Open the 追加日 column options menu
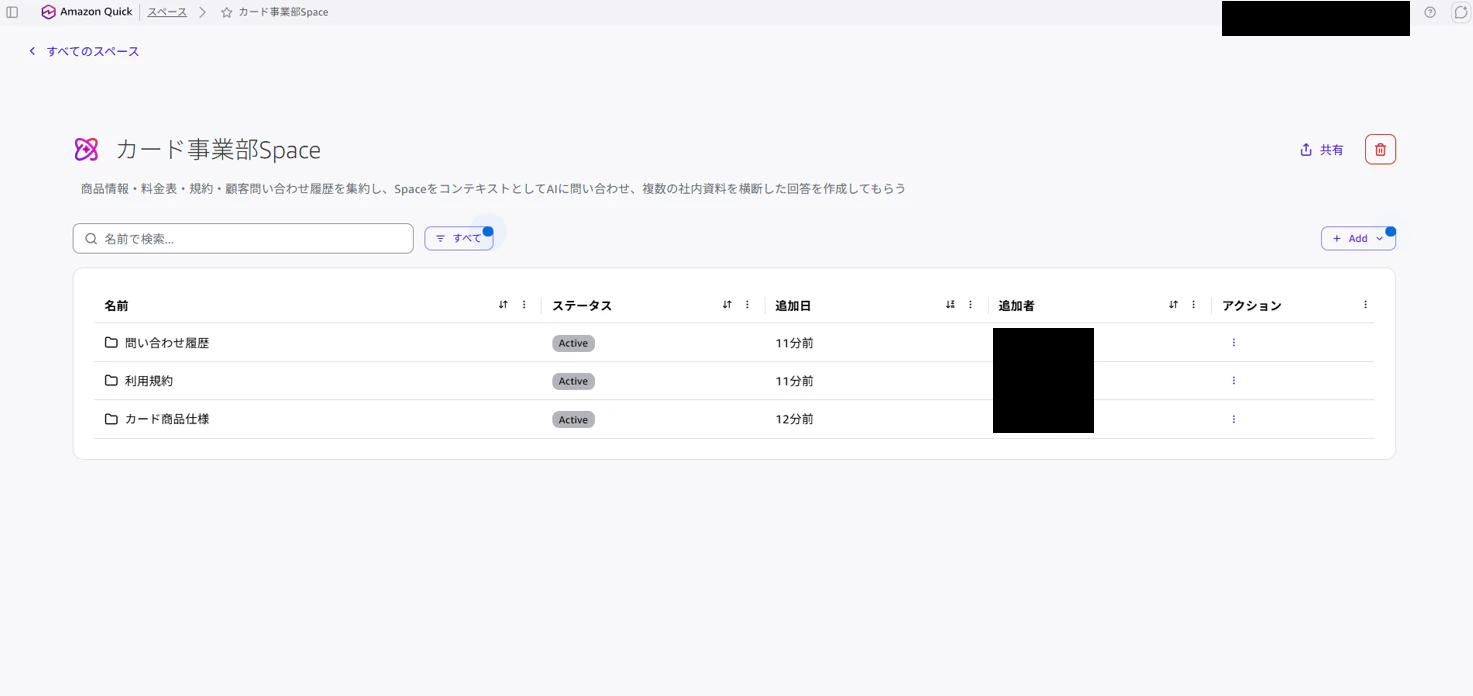 coord(970,305)
